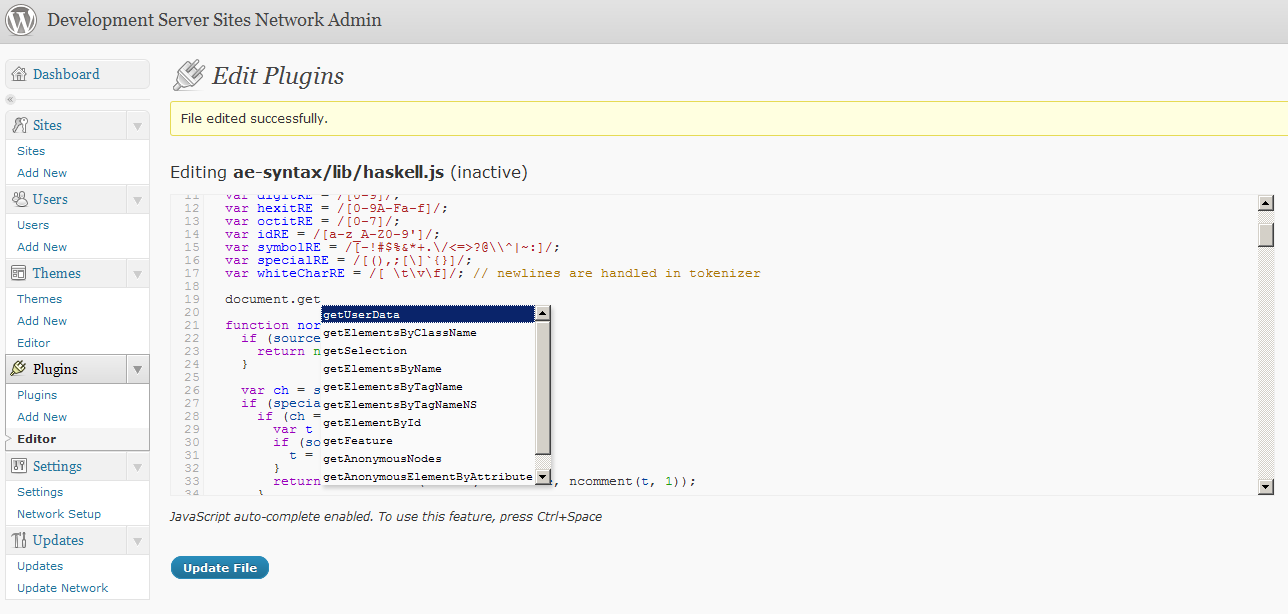Collapse the Sites menu section arrow
This screenshot has width=1288, height=614.
tap(137, 126)
